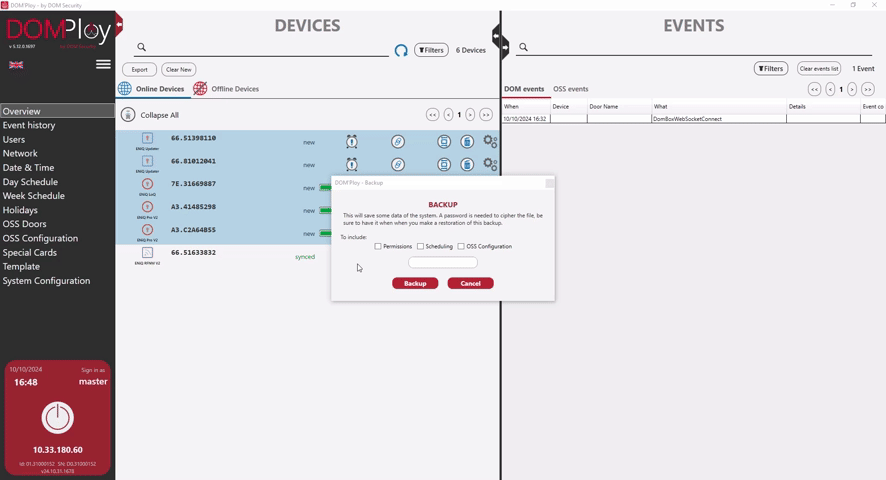
Task: Open the hamburger menu in sidebar
Action: 103,64
